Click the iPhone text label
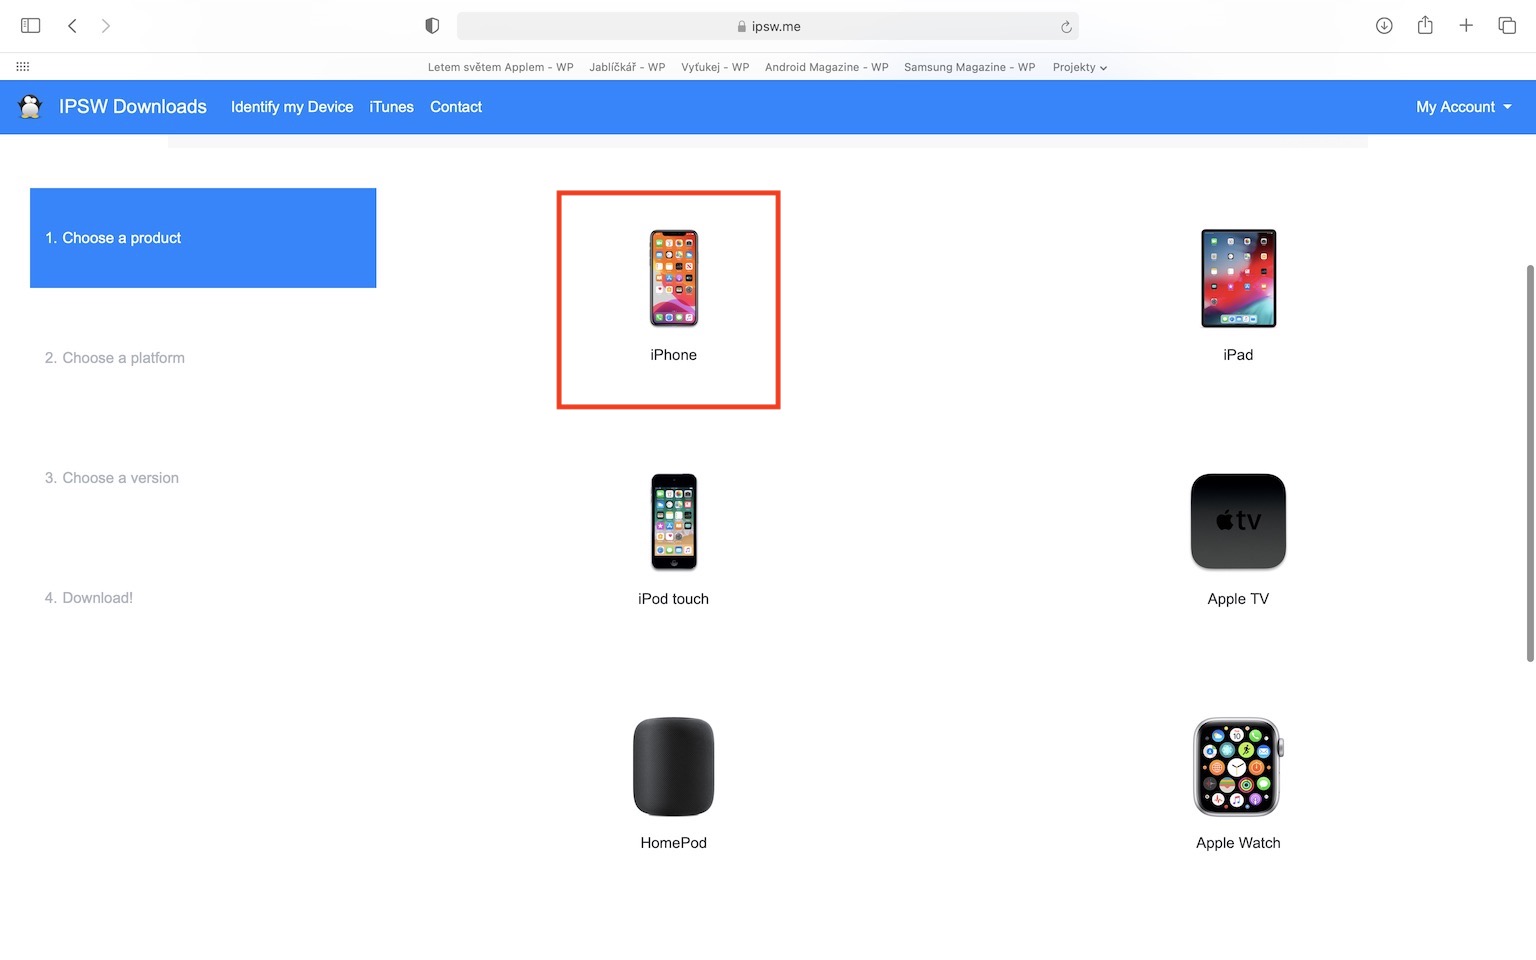1536x960 pixels. [x=674, y=355]
